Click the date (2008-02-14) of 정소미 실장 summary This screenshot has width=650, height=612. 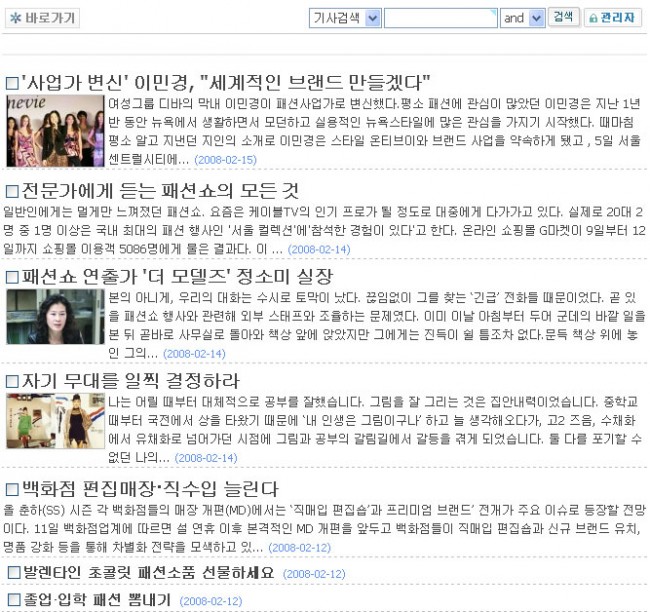coord(194,354)
